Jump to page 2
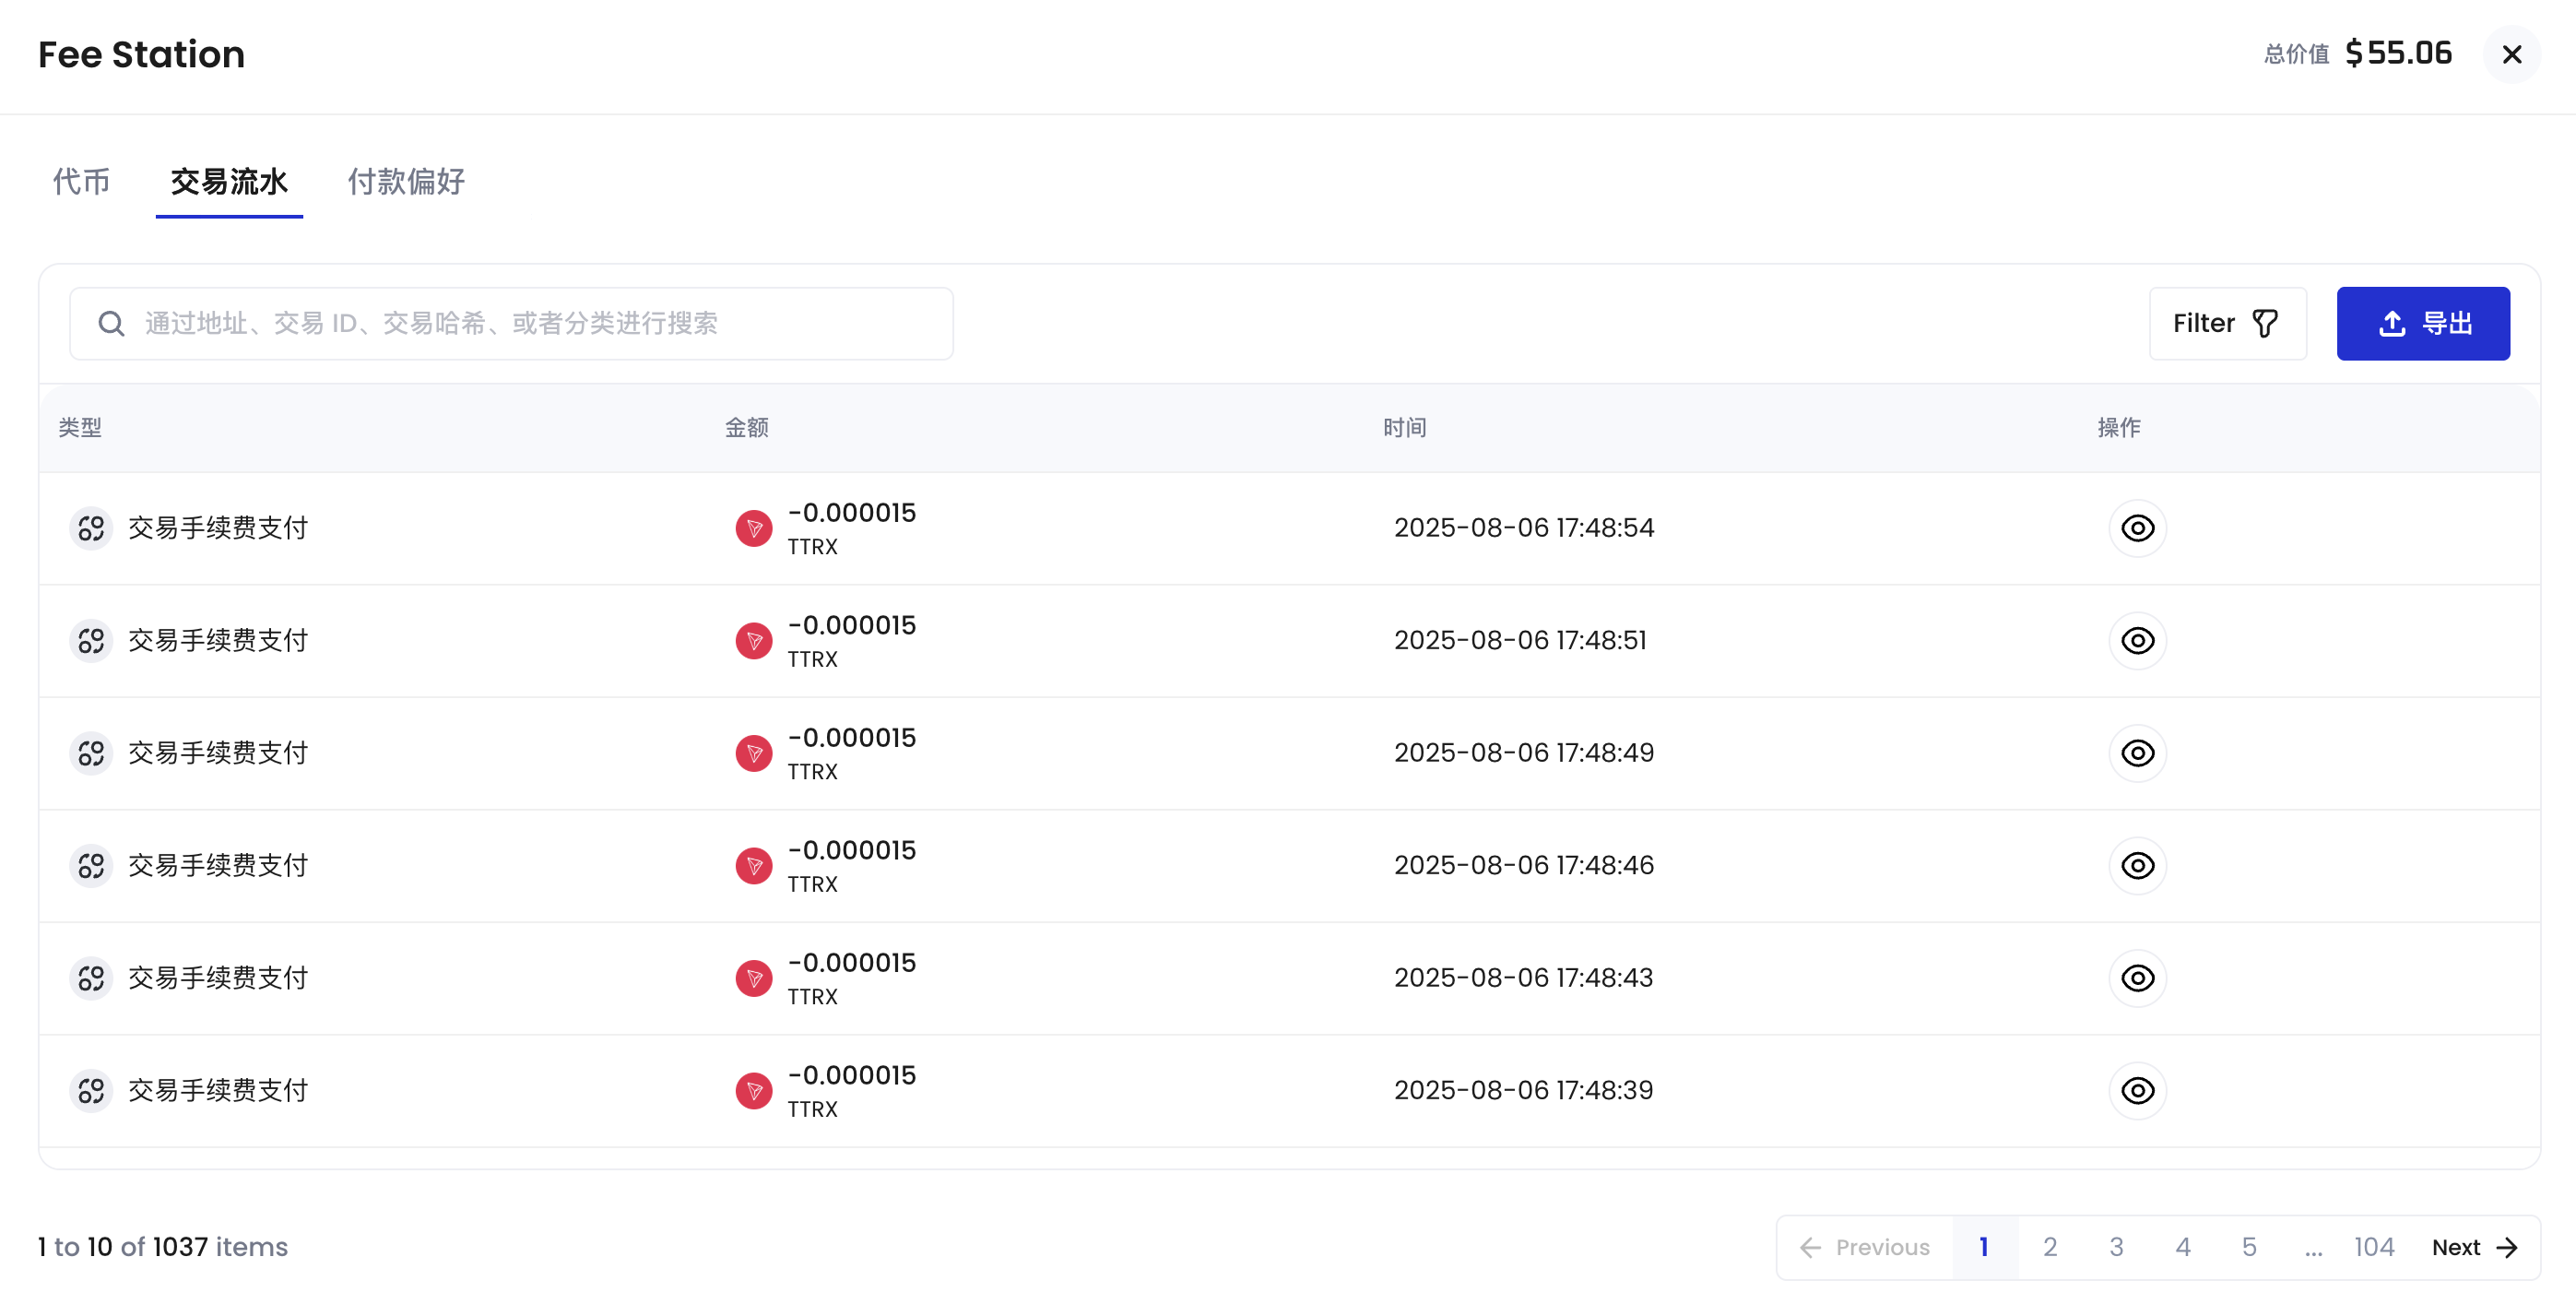 pyautogui.click(x=2050, y=1247)
